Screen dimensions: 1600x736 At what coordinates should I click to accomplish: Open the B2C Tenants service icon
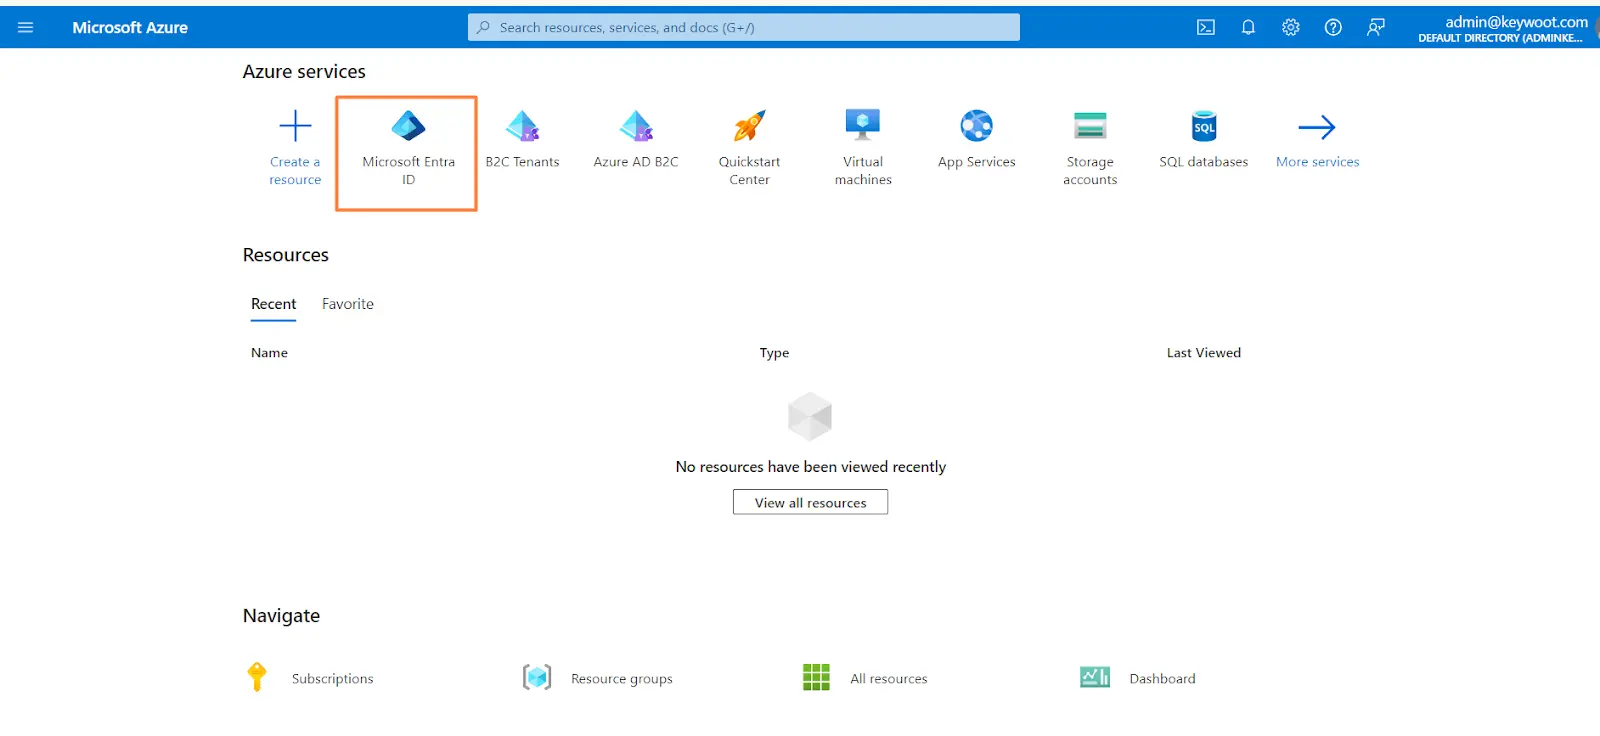[522, 126]
